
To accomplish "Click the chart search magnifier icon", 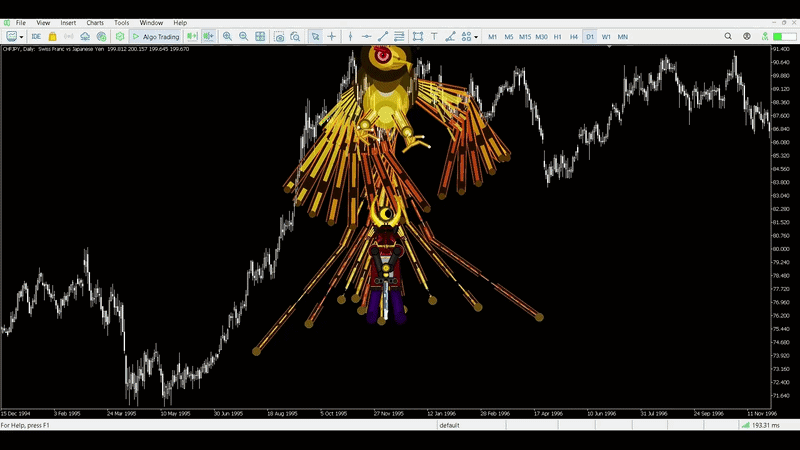I will [295, 37].
